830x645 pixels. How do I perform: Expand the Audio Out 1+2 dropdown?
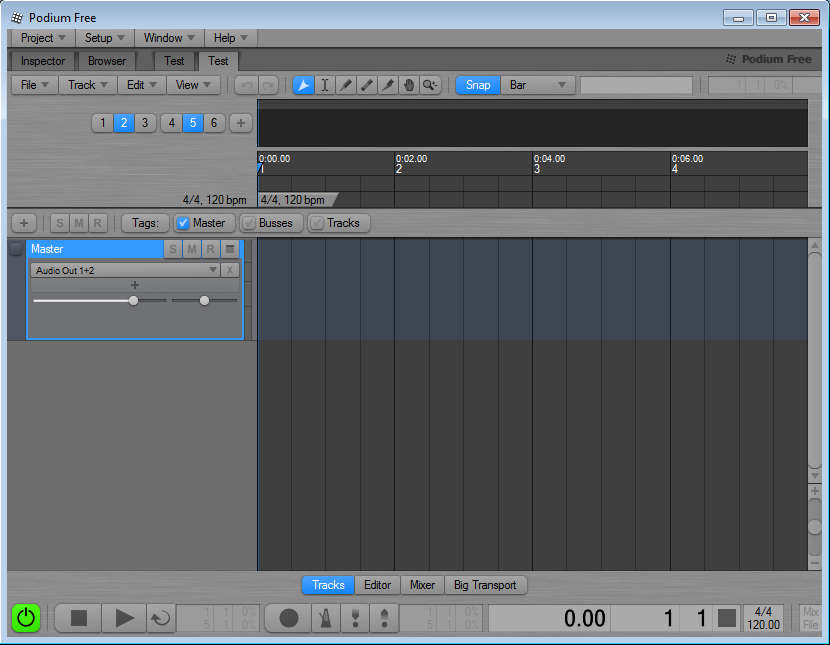[x=212, y=270]
